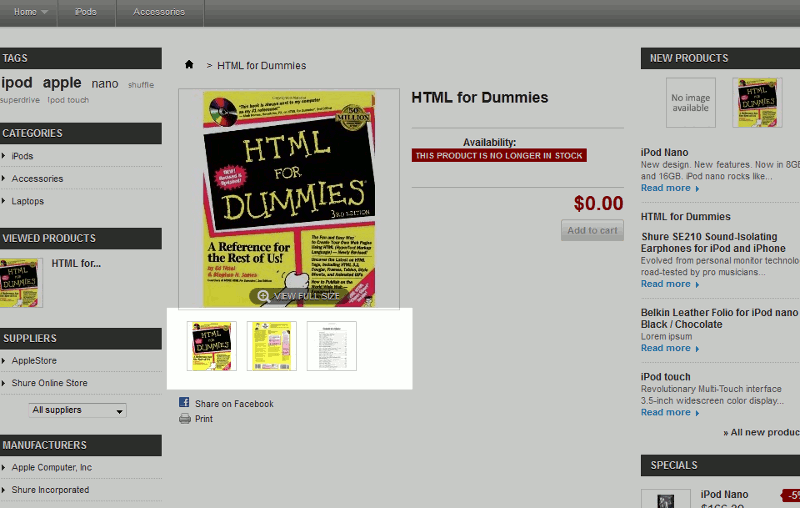Click the No image available thumbnail

(691, 103)
